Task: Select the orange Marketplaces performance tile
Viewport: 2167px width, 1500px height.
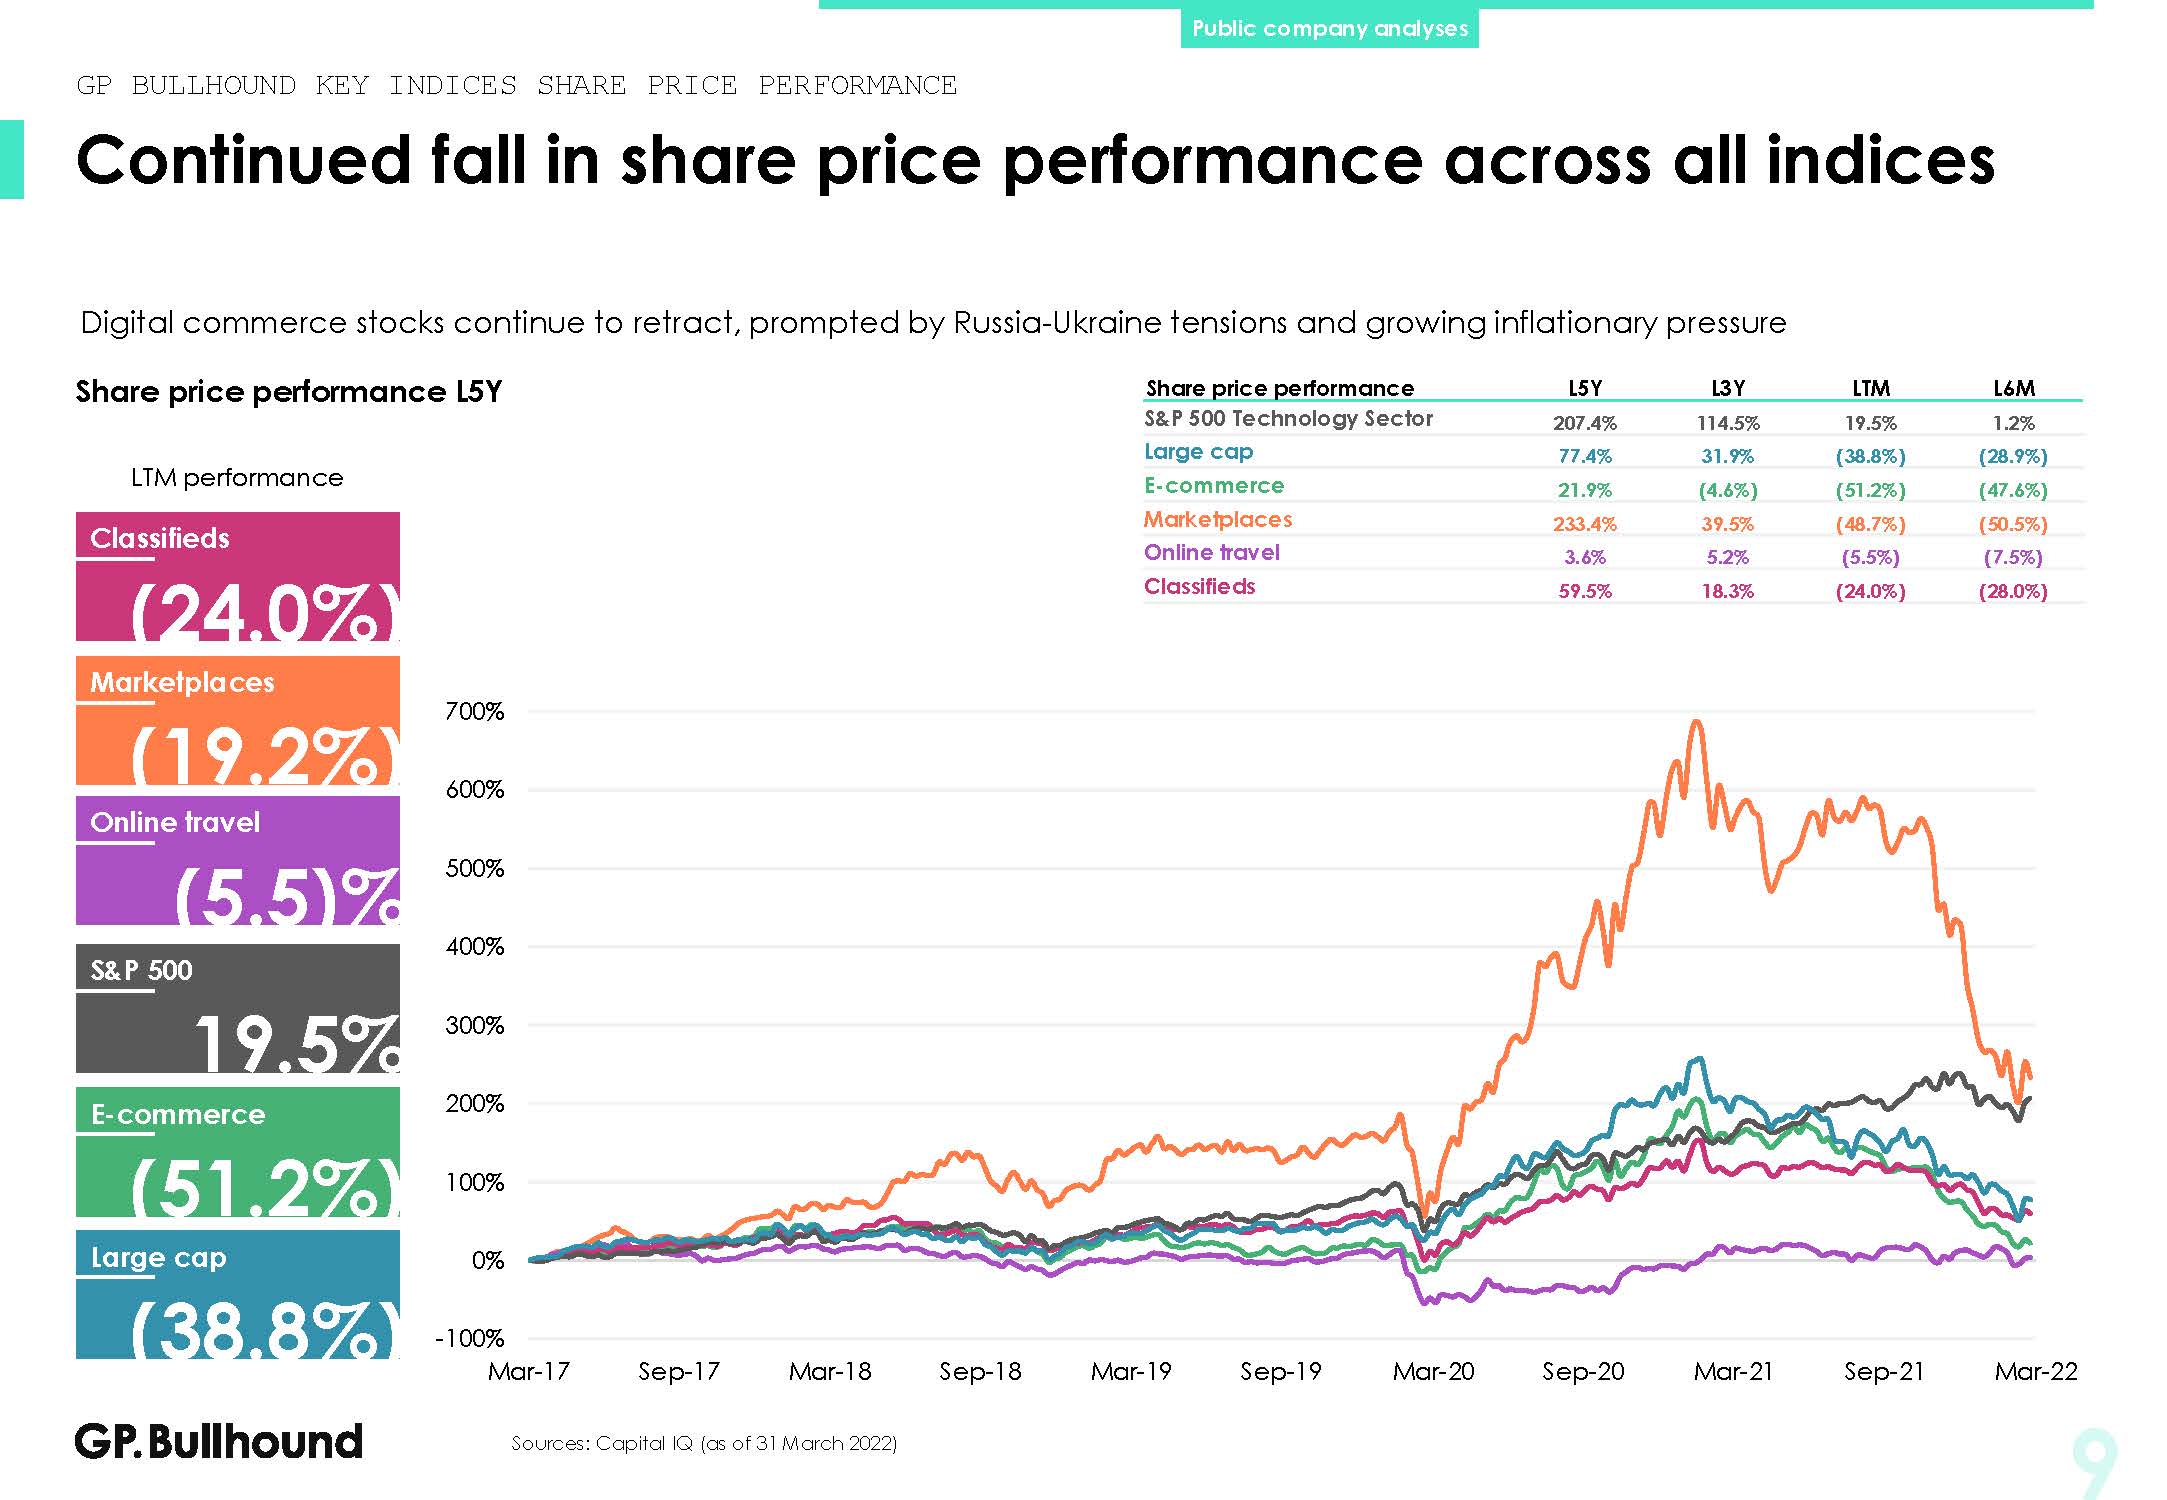Action: (238, 720)
